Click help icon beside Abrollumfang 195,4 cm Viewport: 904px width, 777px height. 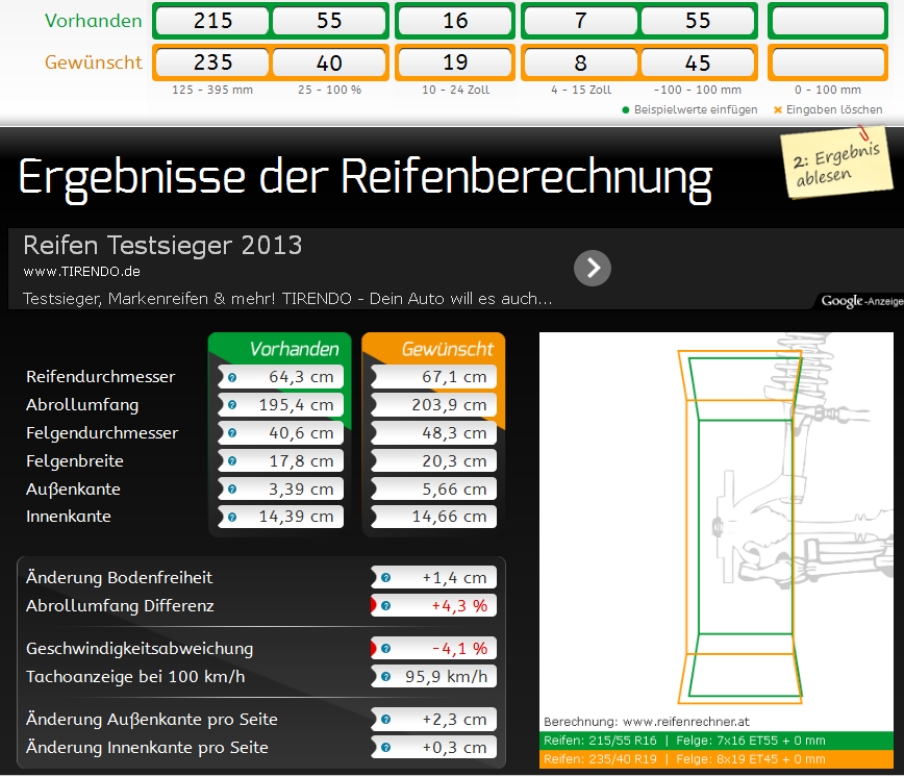[x=232, y=405]
